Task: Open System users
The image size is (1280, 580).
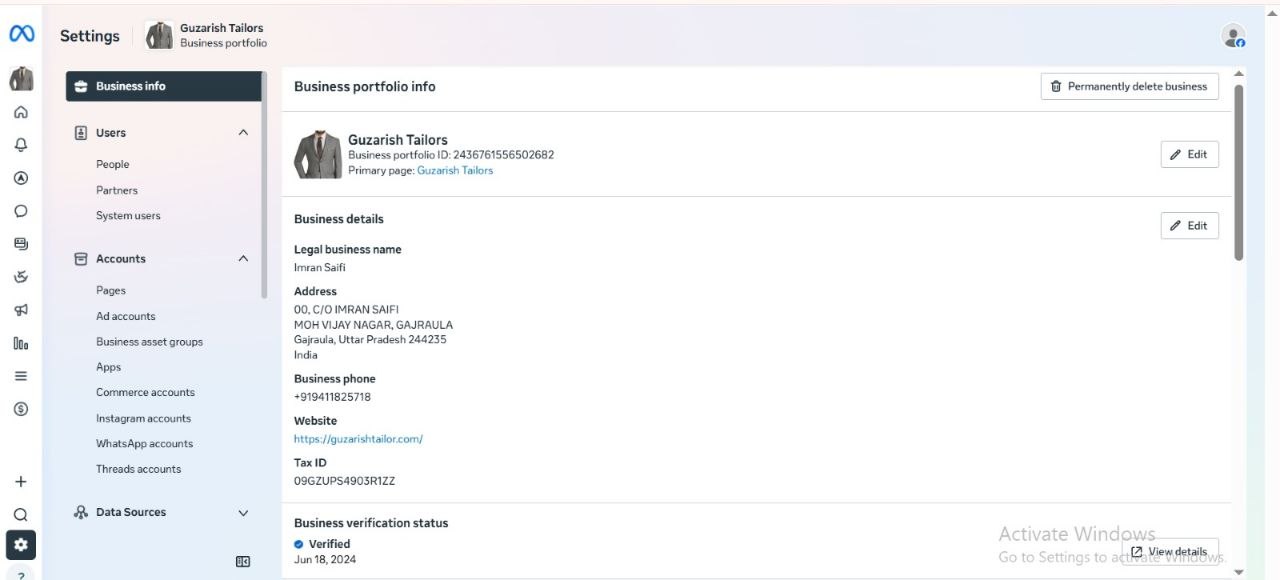Action: tap(128, 216)
